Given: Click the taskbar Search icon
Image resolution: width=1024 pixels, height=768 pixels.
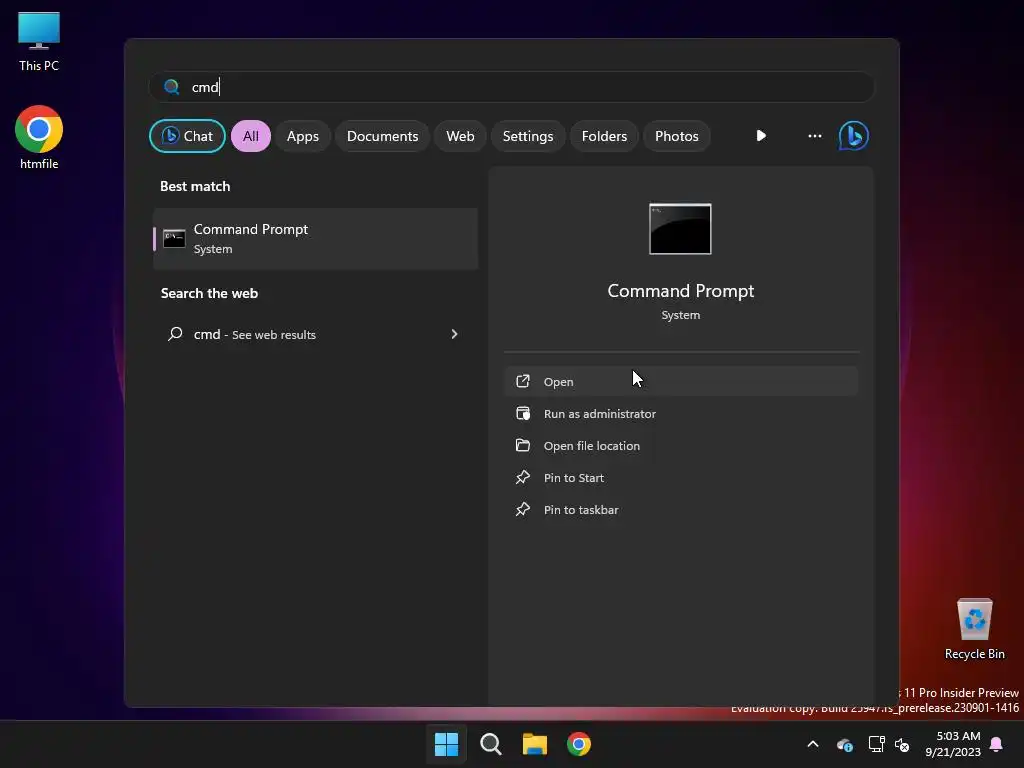Looking at the screenshot, I should [x=490, y=744].
